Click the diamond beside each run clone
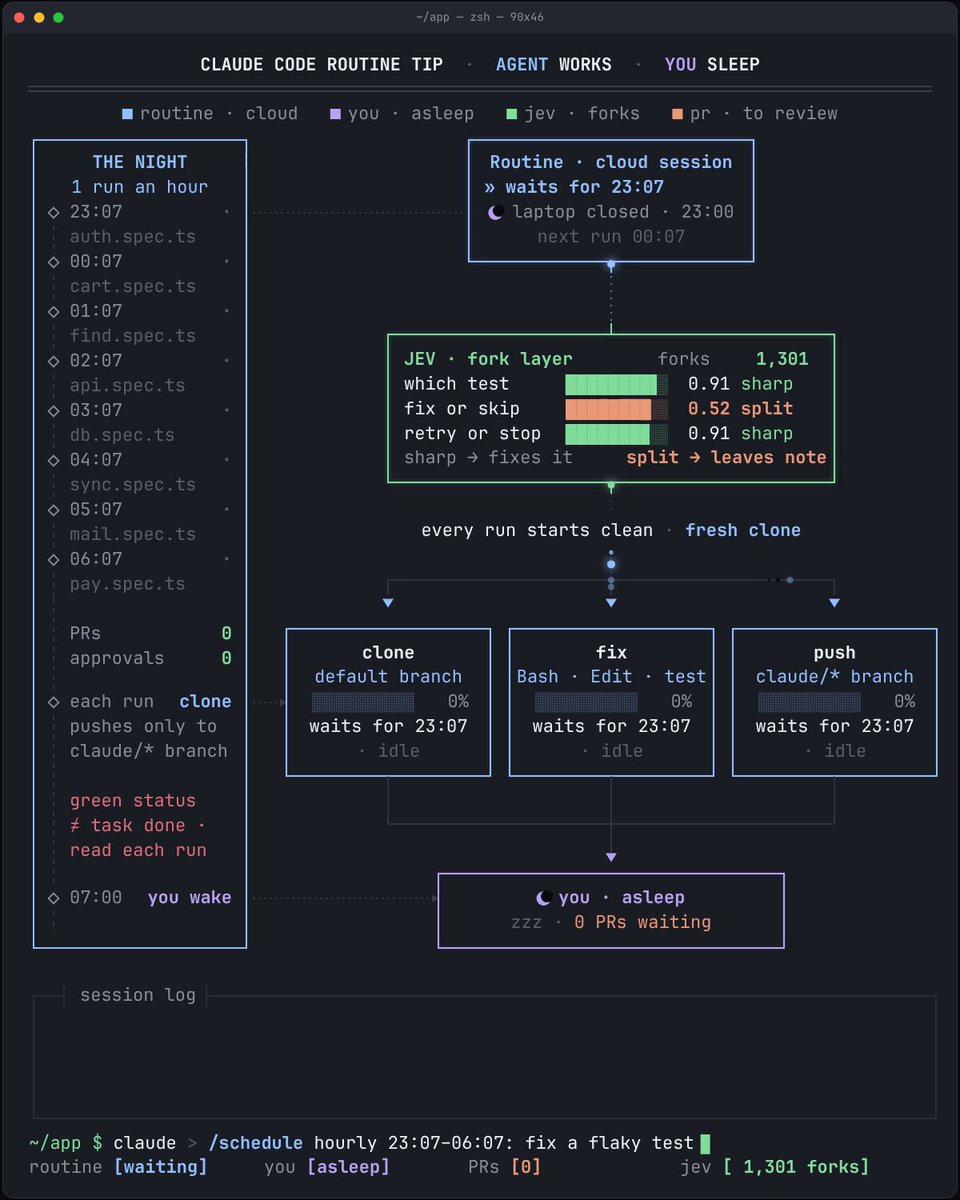This screenshot has height=1200, width=960. click(x=53, y=702)
